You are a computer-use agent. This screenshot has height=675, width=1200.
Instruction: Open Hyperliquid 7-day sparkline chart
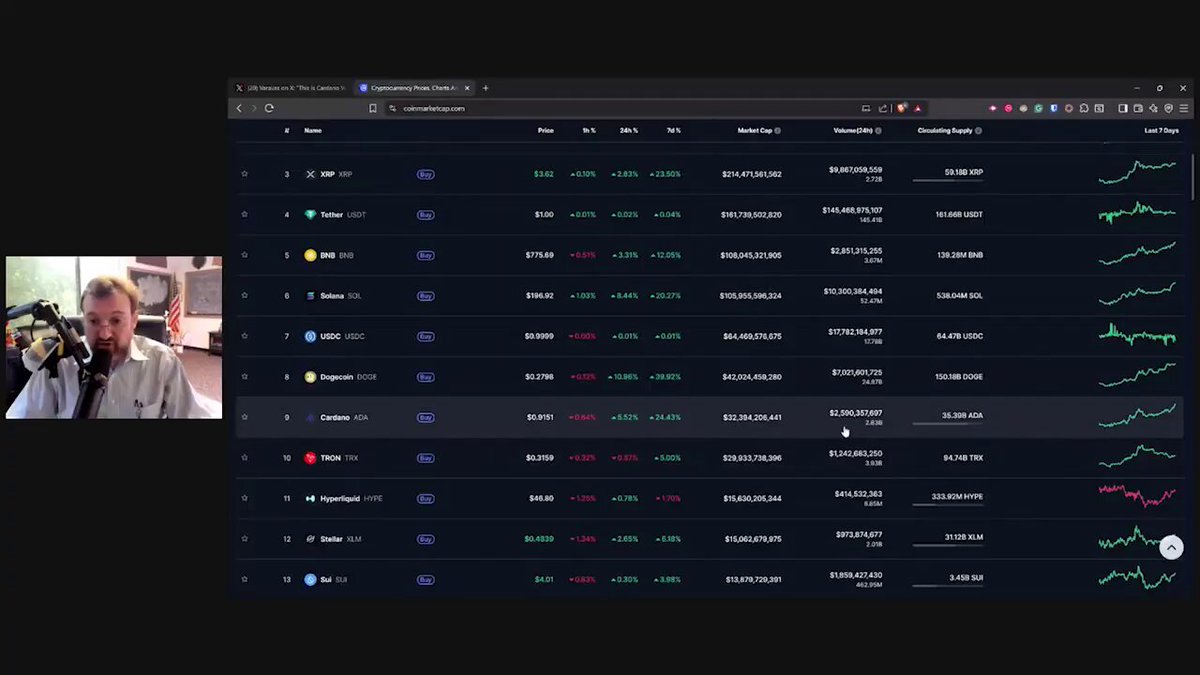coord(1138,495)
